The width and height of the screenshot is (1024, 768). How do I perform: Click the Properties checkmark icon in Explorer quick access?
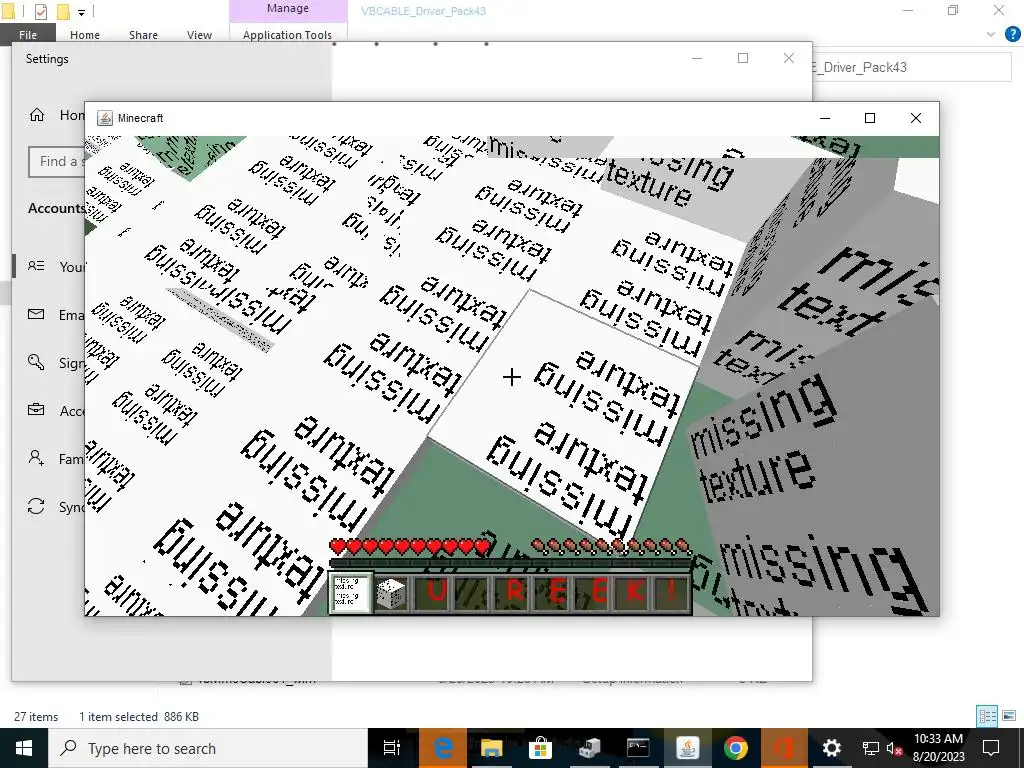40,11
